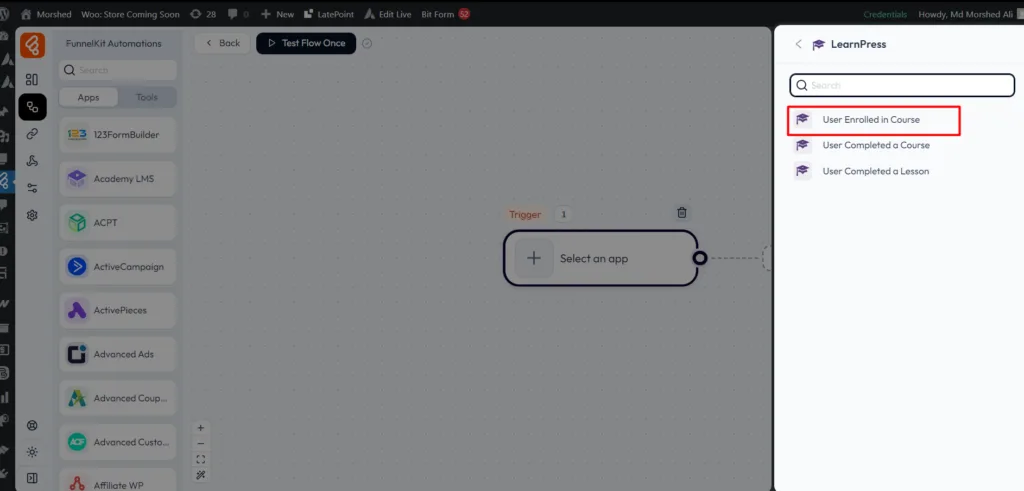Click the FunnelKit Automations title

[x=114, y=44]
